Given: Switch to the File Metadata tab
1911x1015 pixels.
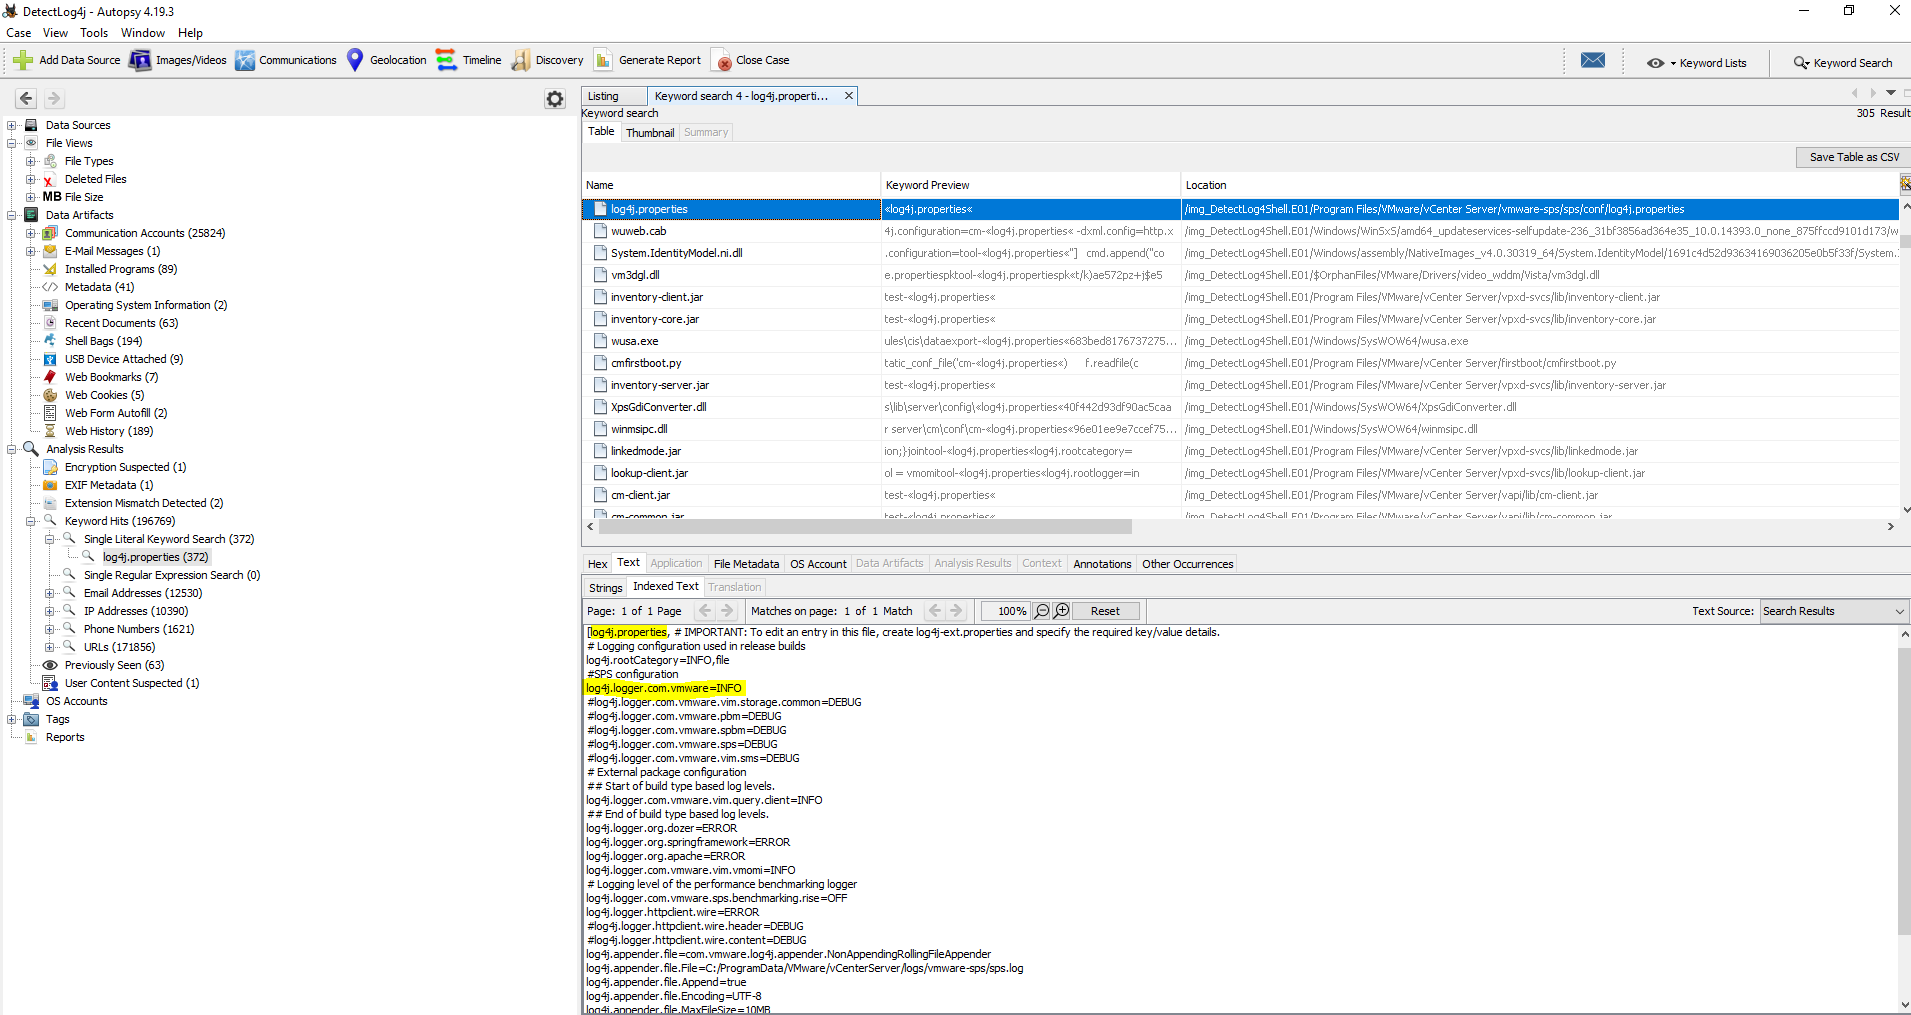Looking at the screenshot, I should click(746, 564).
